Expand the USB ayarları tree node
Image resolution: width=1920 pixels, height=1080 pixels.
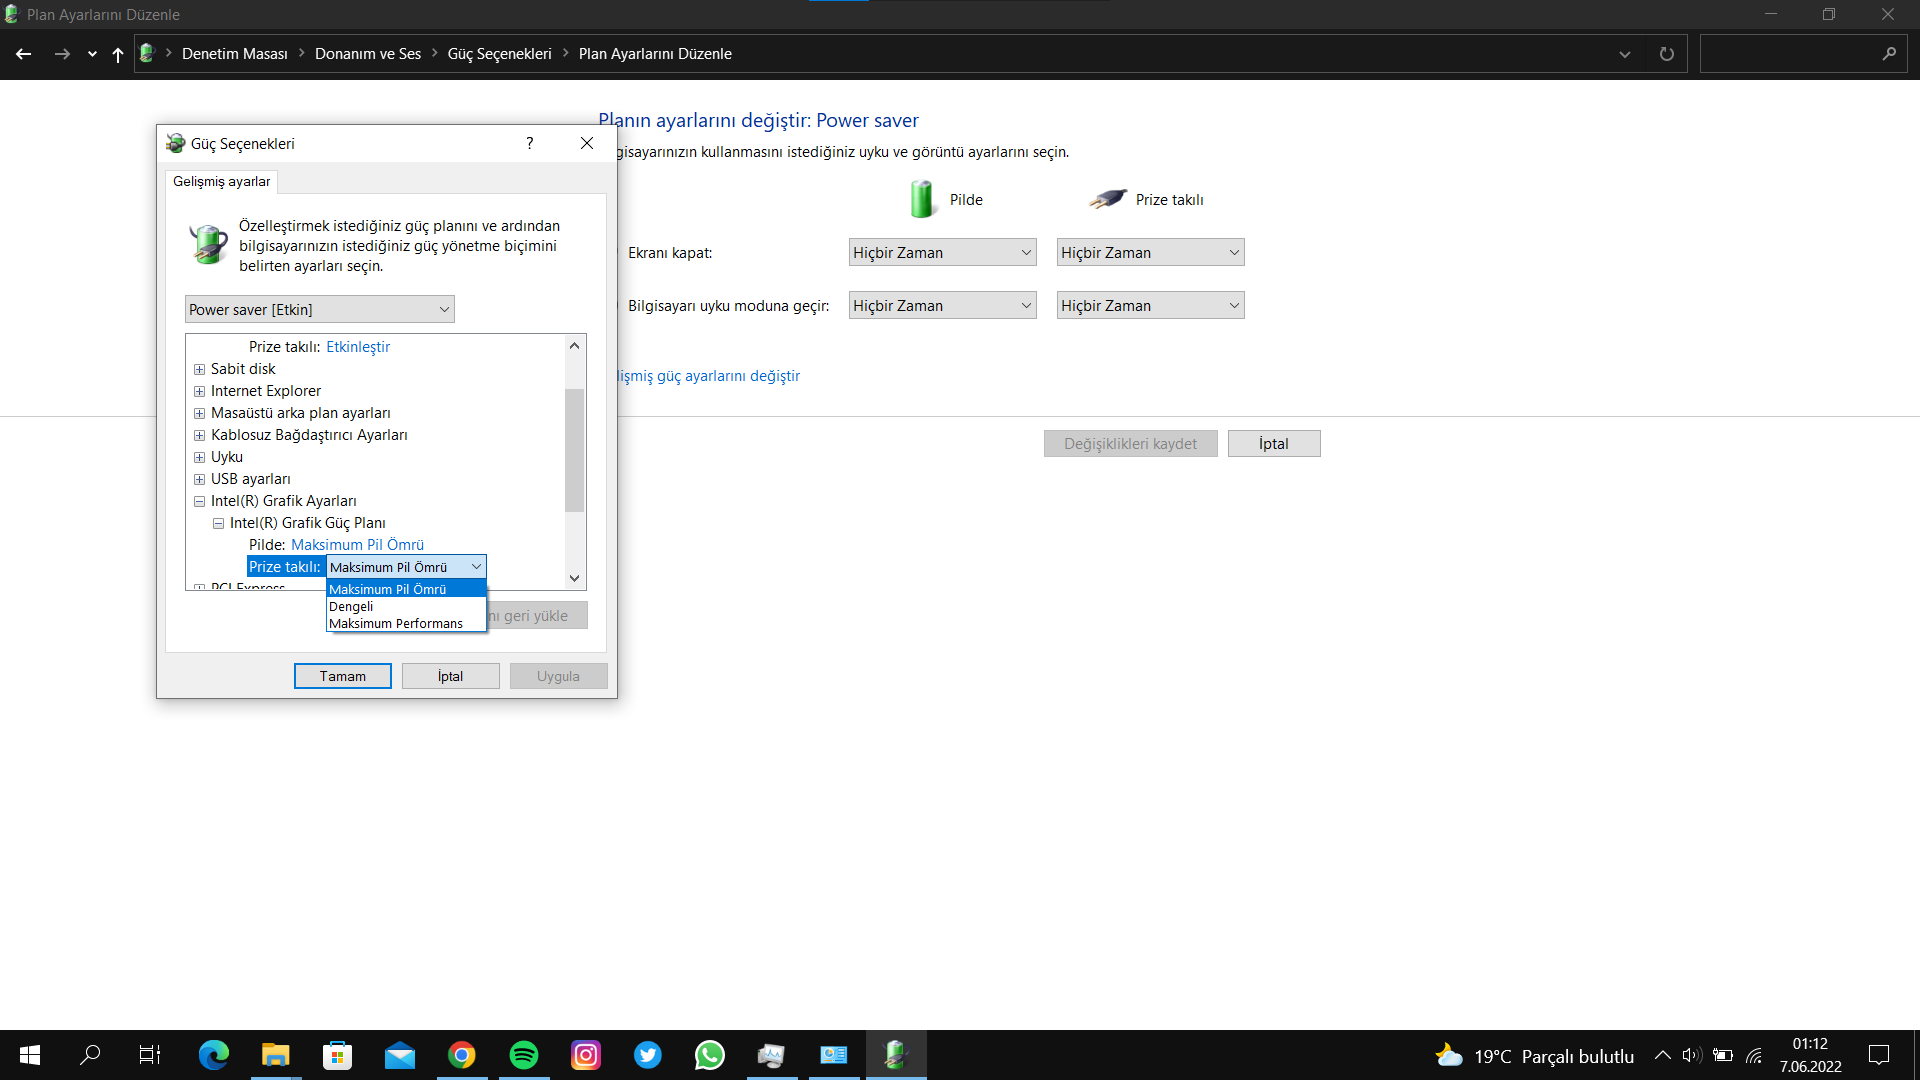199,479
